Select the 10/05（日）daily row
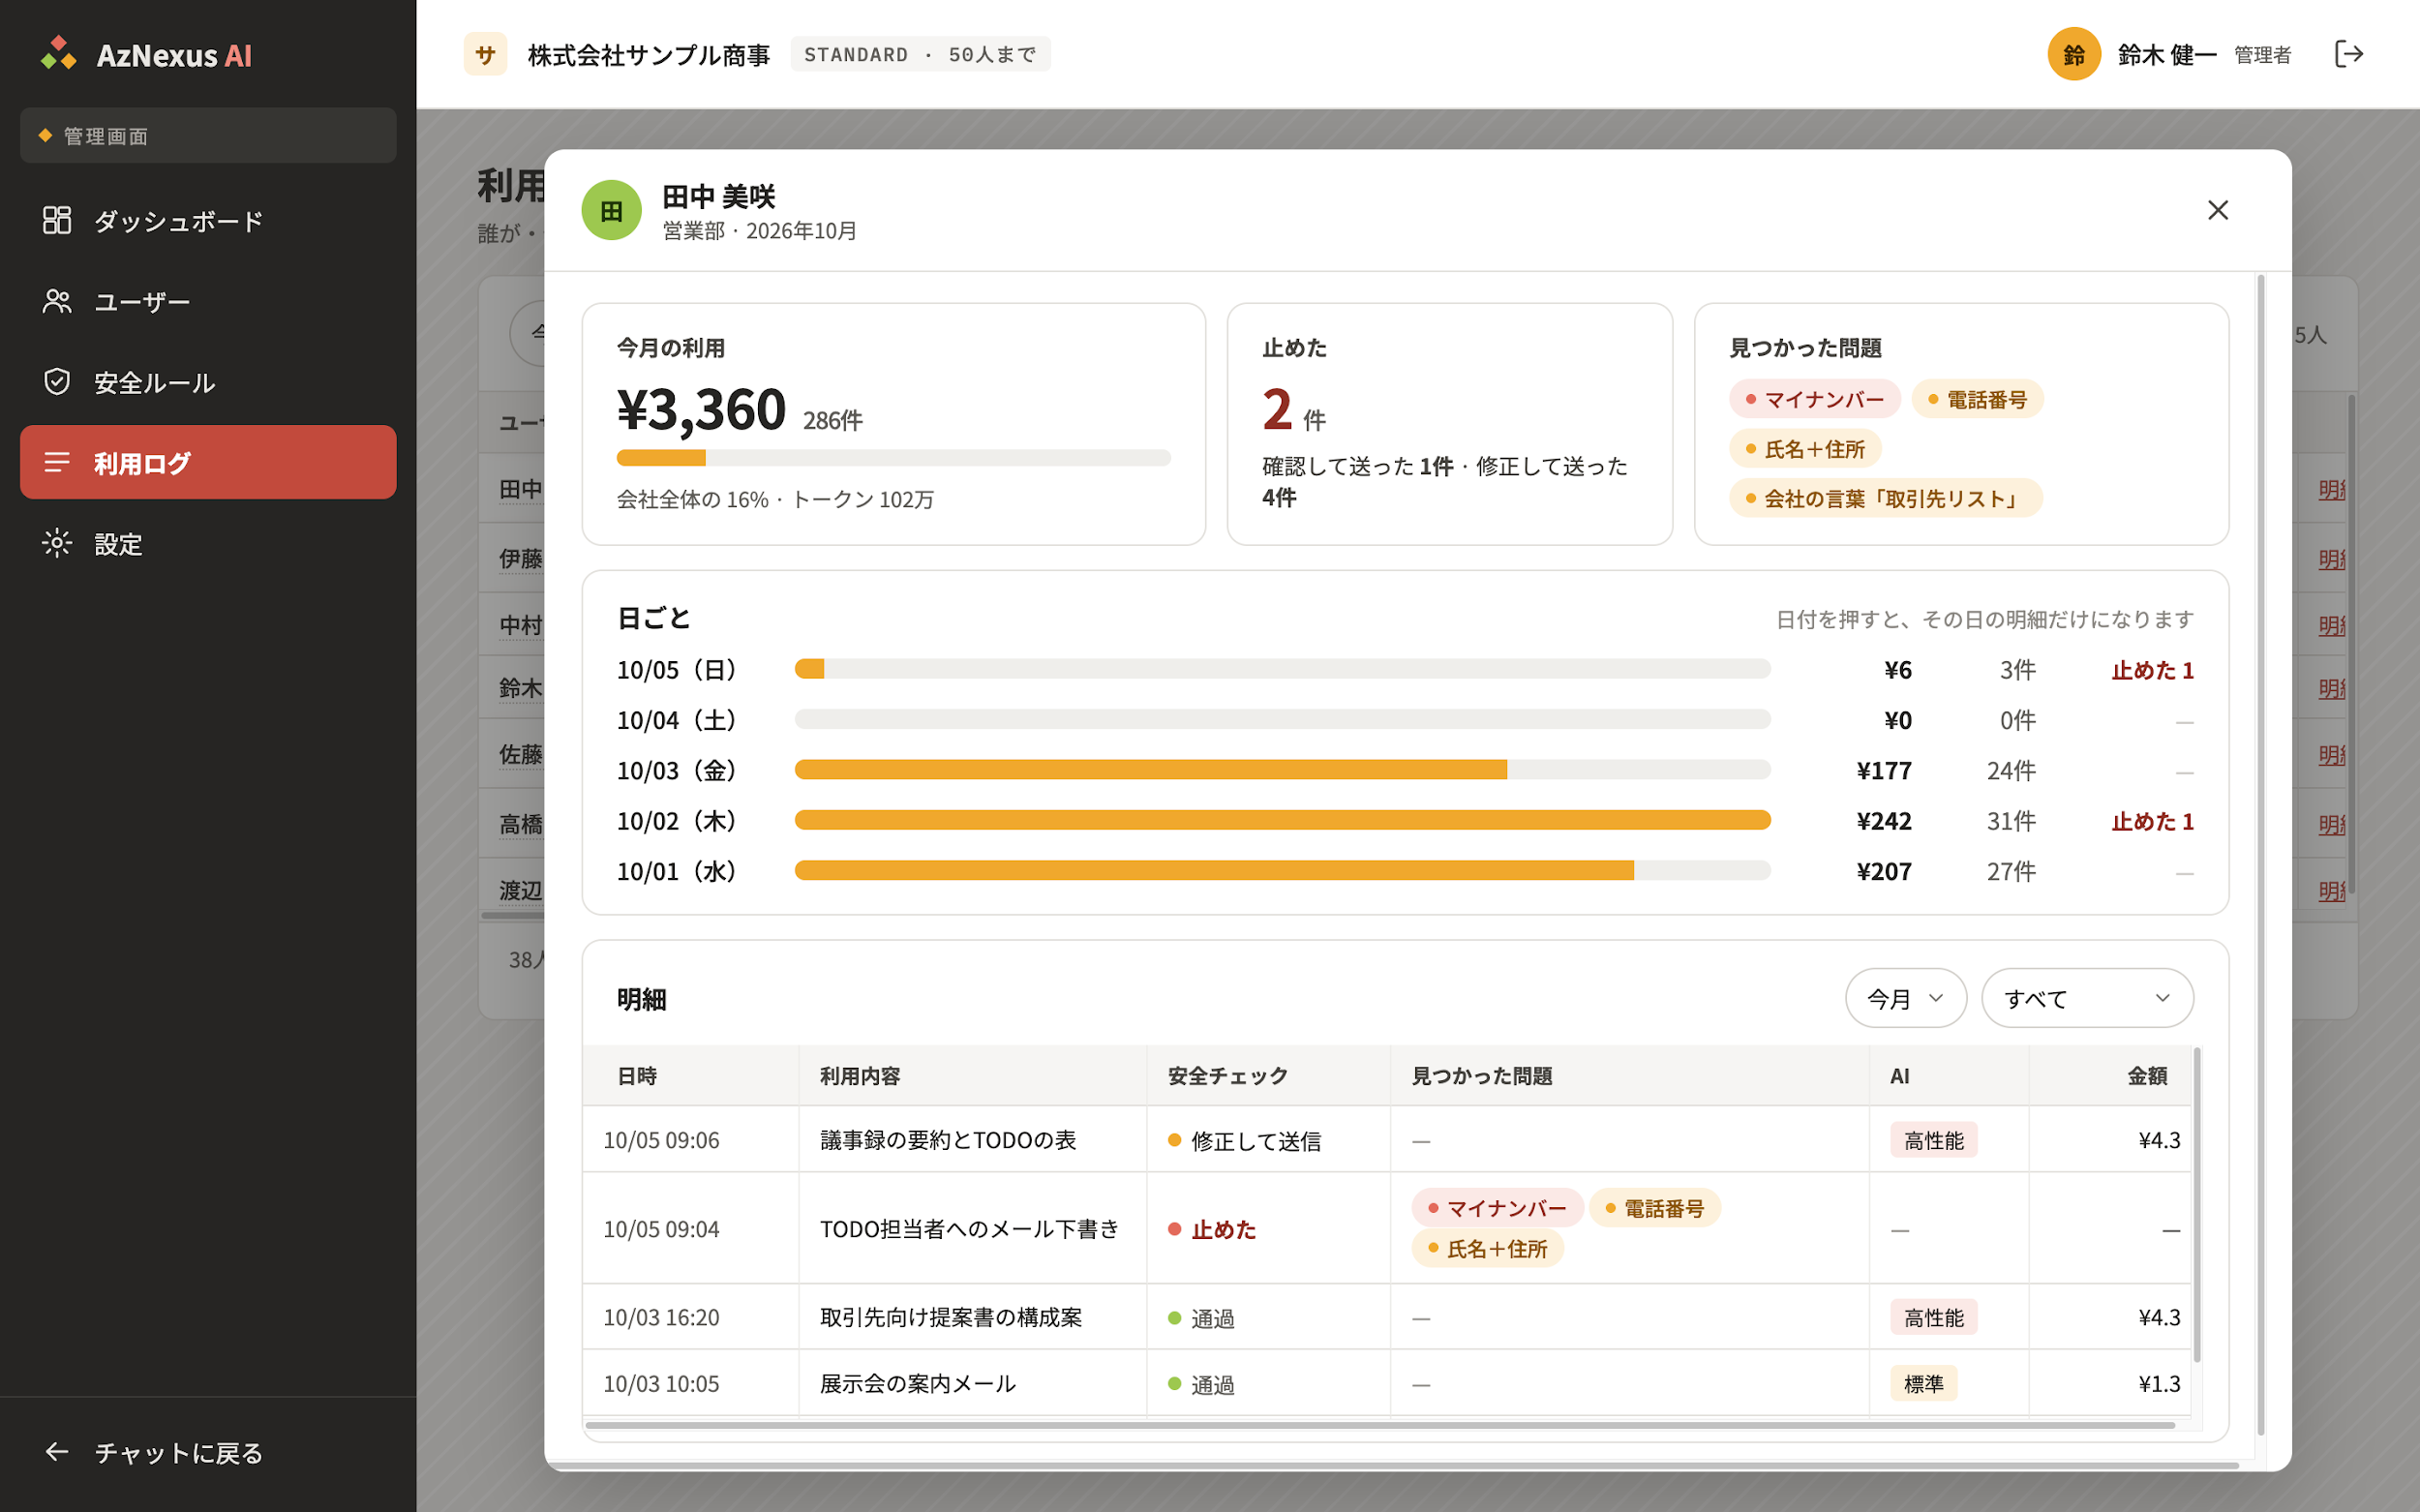Image resolution: width=2420 pixels, height=1512 pixels. click(1405, 670)
